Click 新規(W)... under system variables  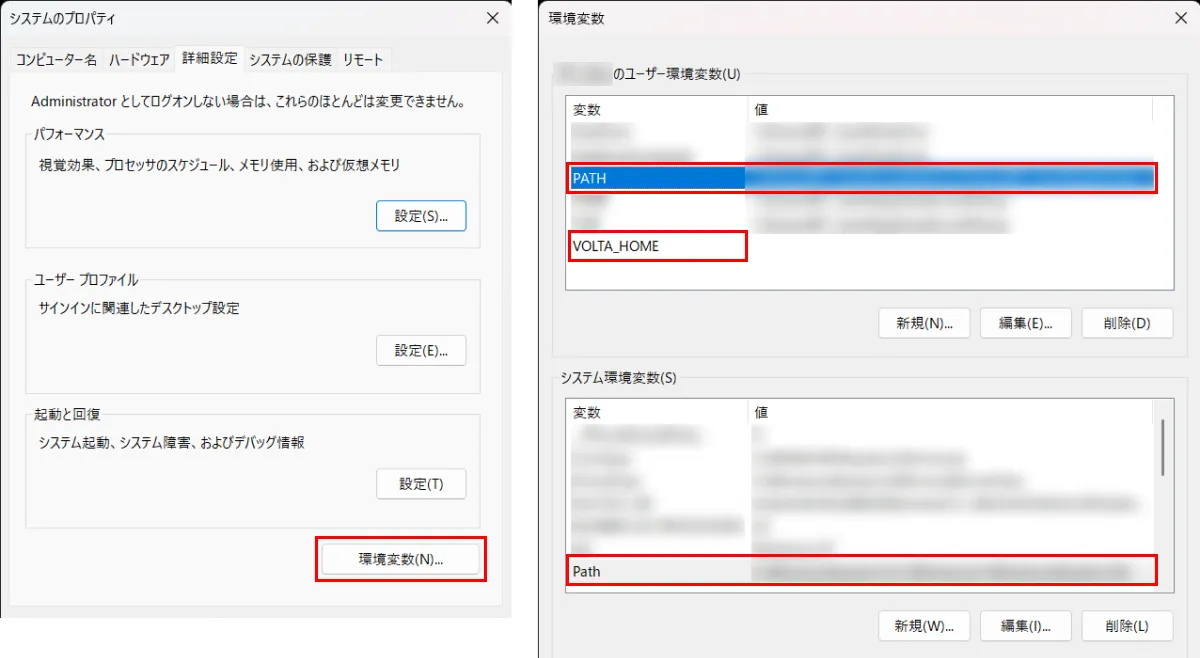click(x=925, y=626)
